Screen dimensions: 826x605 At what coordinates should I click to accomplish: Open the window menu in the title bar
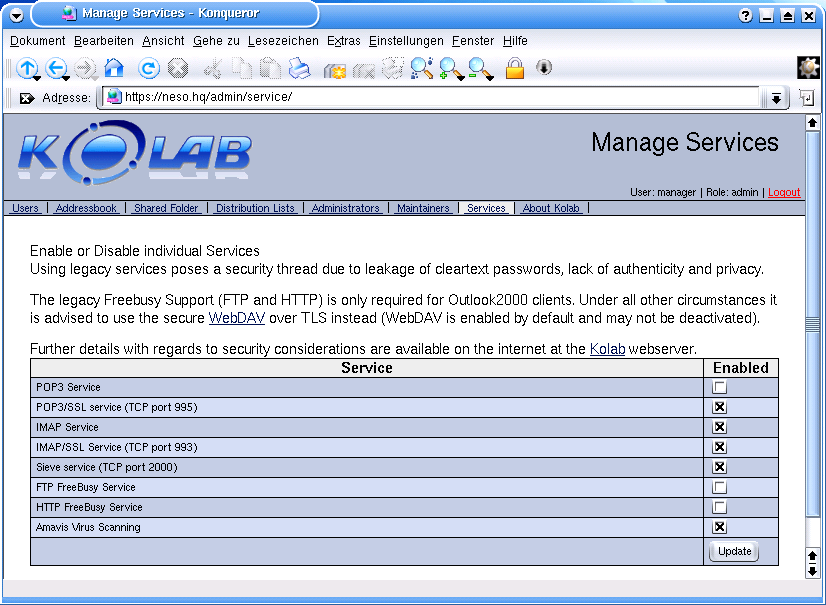point(17,15)
